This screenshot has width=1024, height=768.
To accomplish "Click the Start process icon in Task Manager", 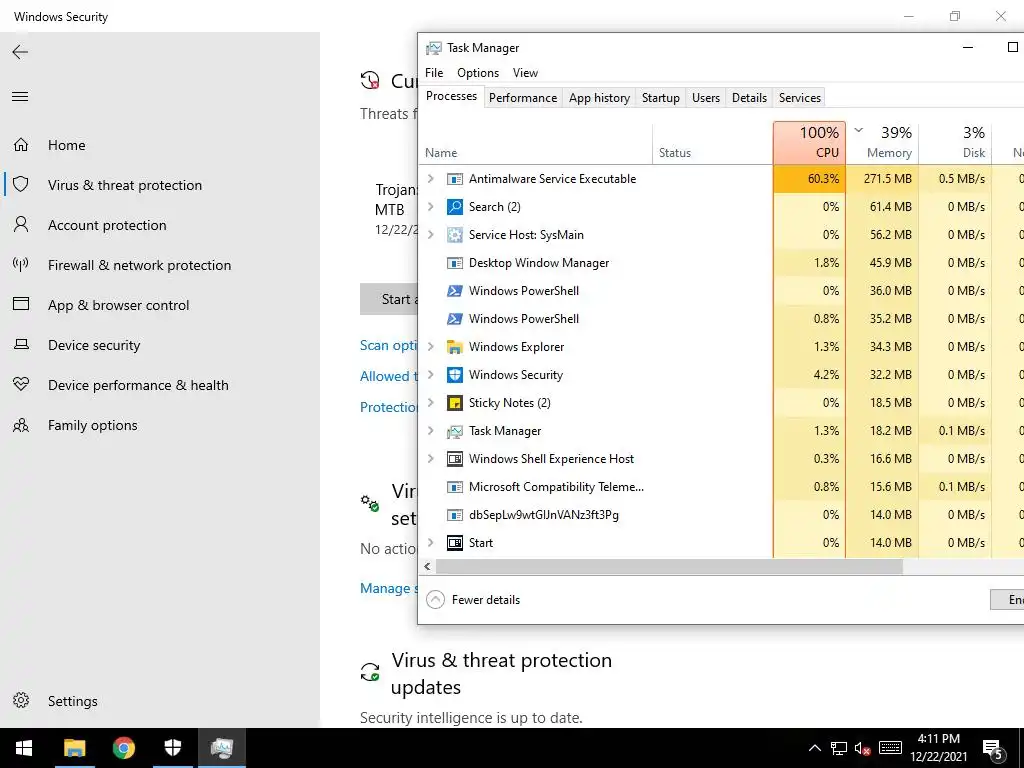I will 455,543.
